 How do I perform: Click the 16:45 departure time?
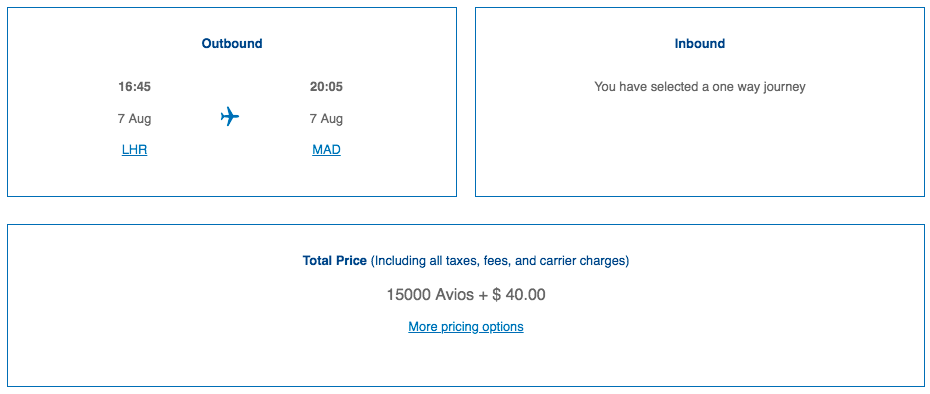135,87
